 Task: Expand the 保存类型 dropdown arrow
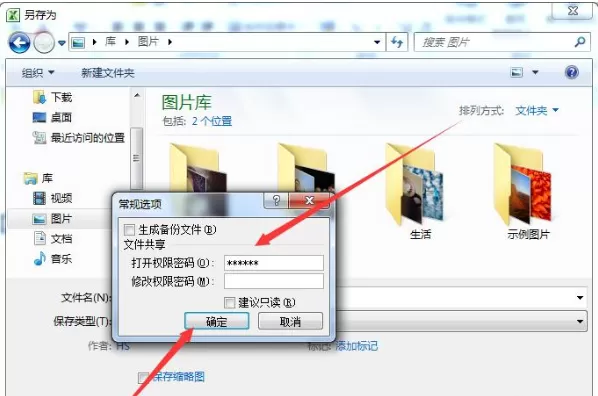tap(580, 321)
